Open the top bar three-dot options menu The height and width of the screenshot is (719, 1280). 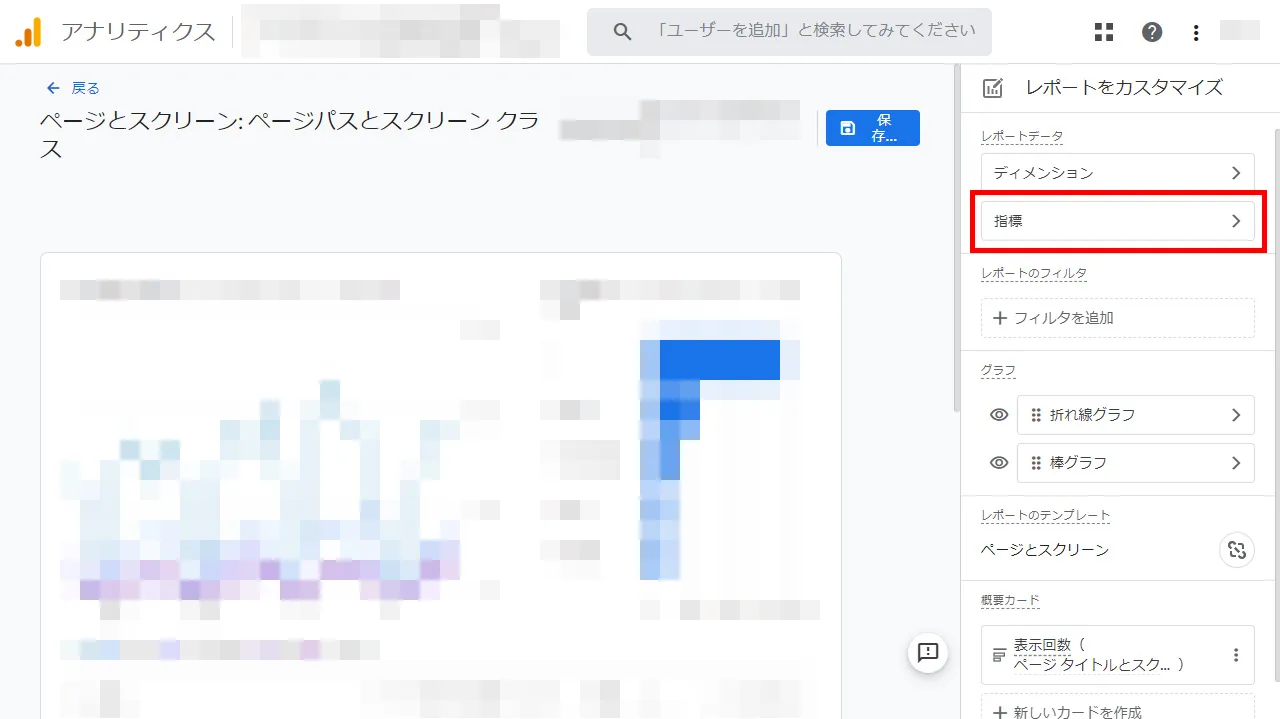click(x=1195, y=31)
